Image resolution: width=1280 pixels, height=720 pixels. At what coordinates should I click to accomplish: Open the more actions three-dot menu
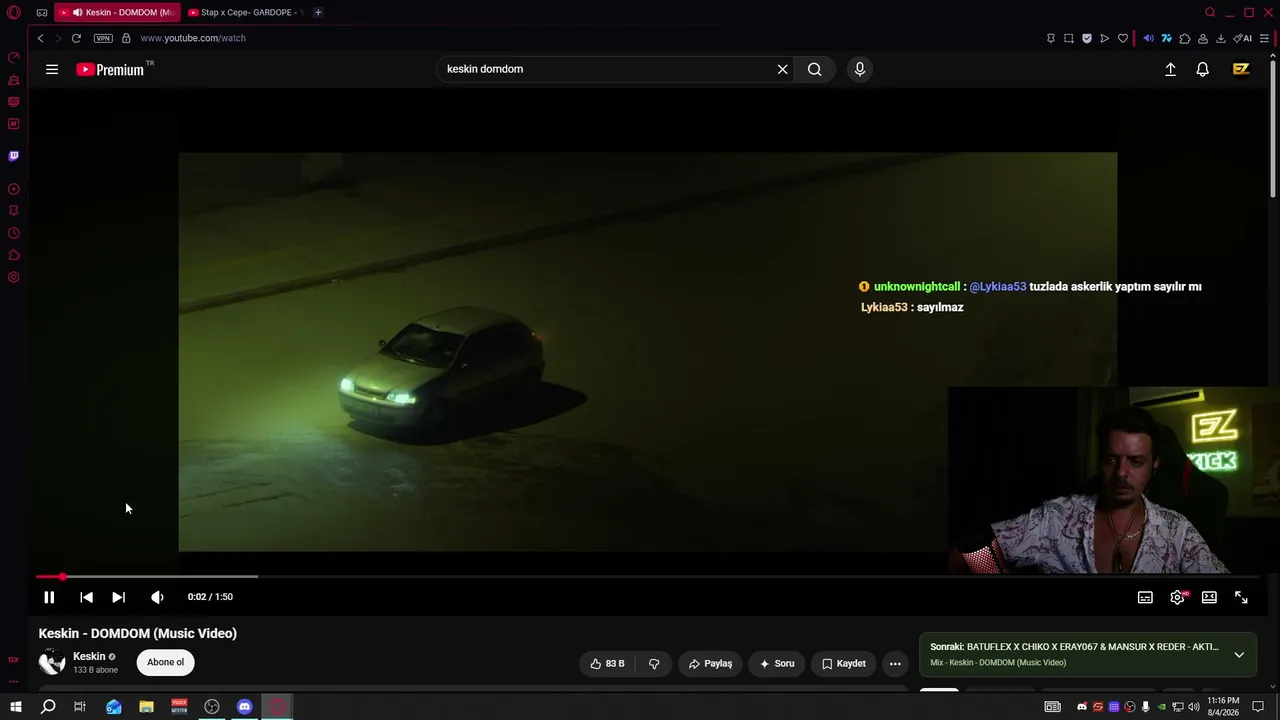click(x=895, y=663)
